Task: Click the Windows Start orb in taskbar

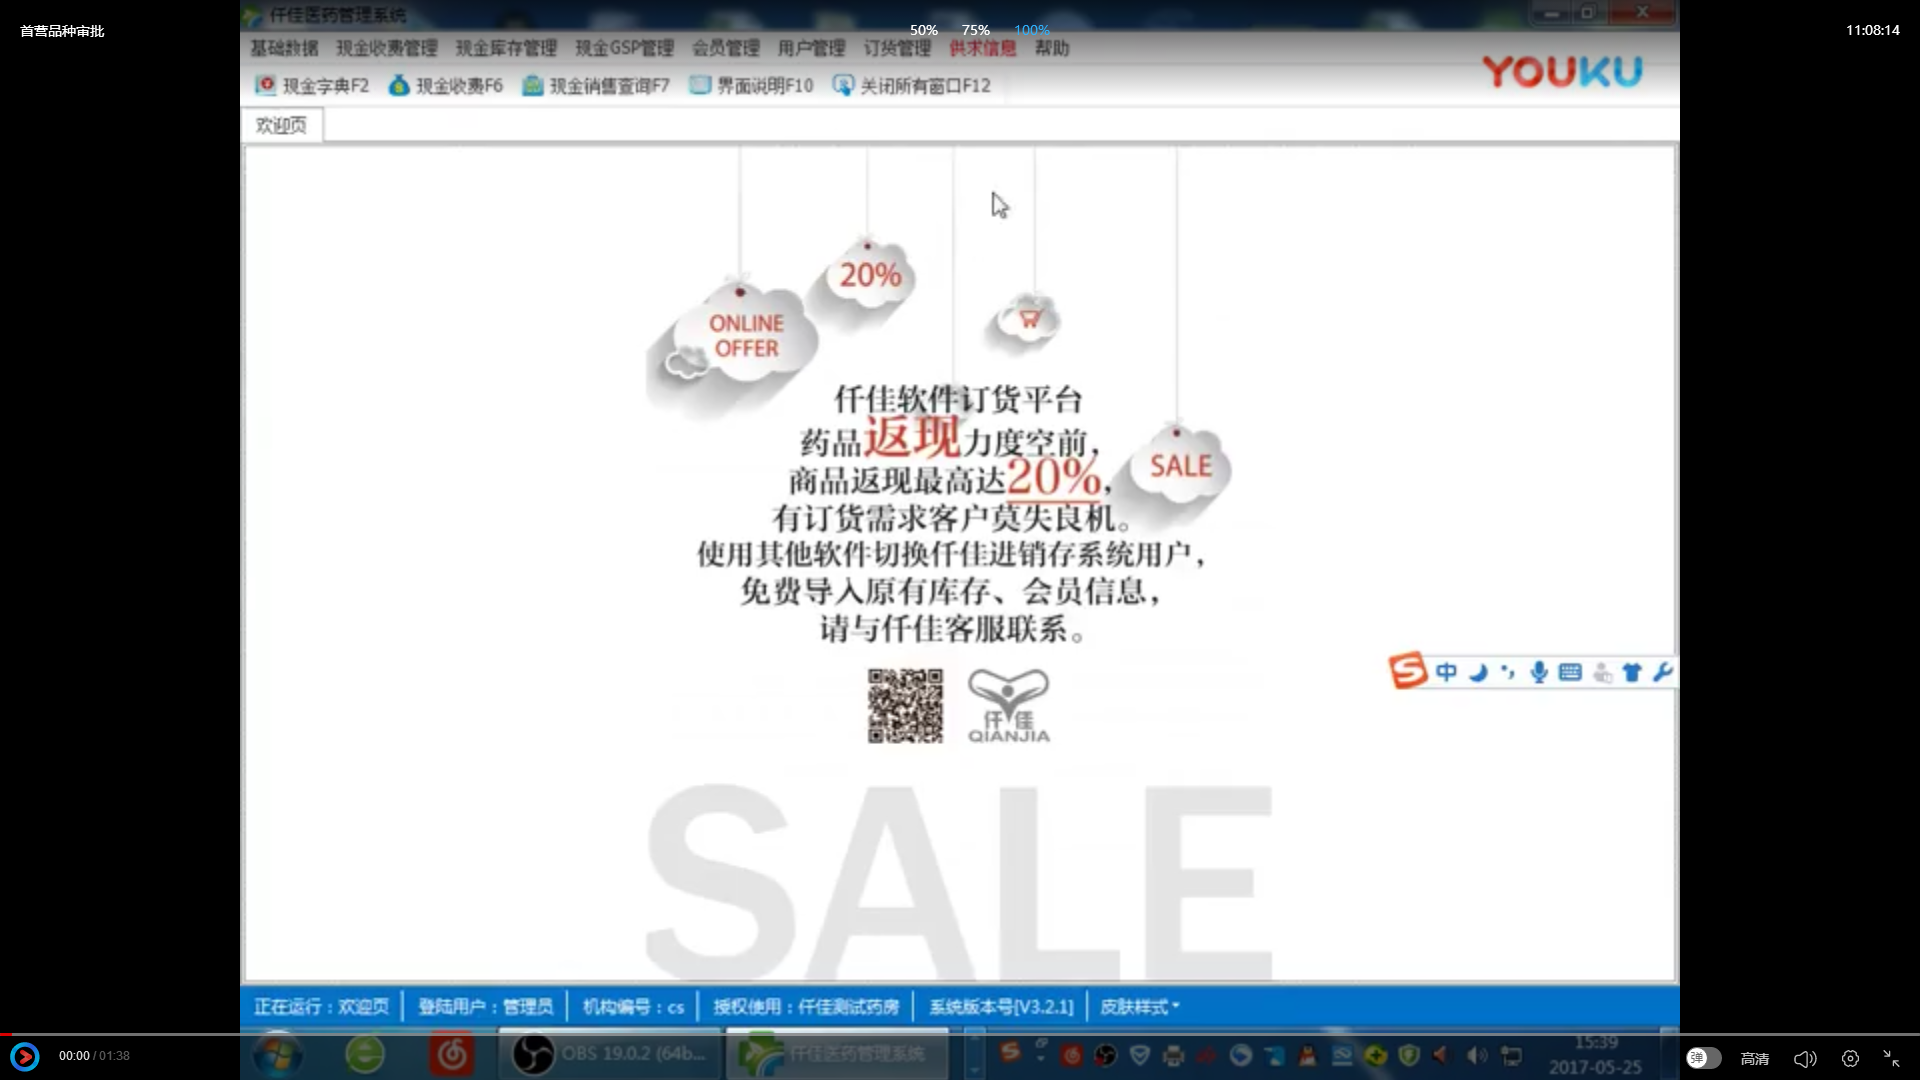Action: pyautogui.click(x=277, y=1056)
